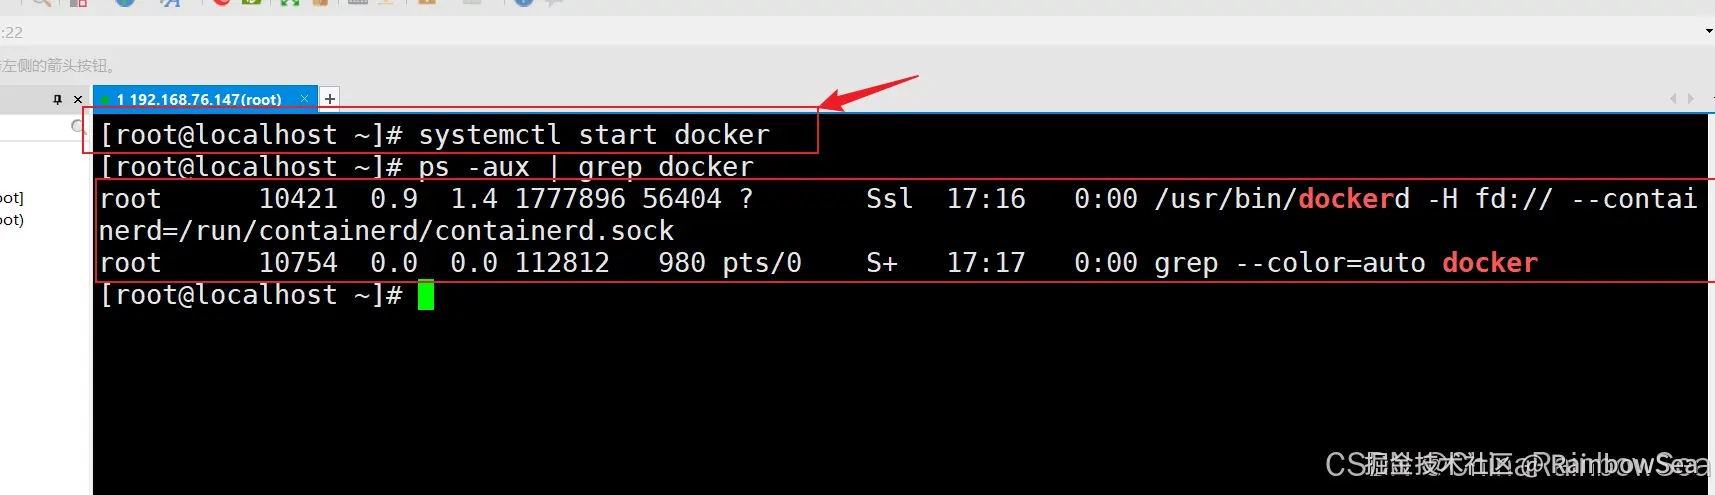Image resolution: width=1715 pixels, height=495 pixels.
Task: Expand the address bar dropdown arrow
Action: (x=1708, y=31)
